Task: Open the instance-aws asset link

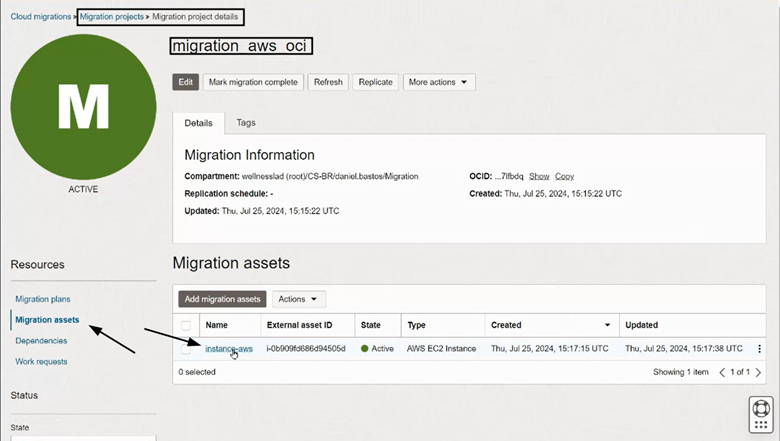Action: click(x=229, y=349)
